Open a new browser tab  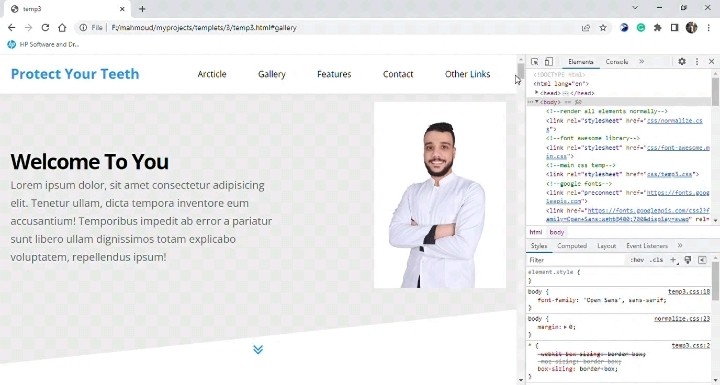click(142, 9)
